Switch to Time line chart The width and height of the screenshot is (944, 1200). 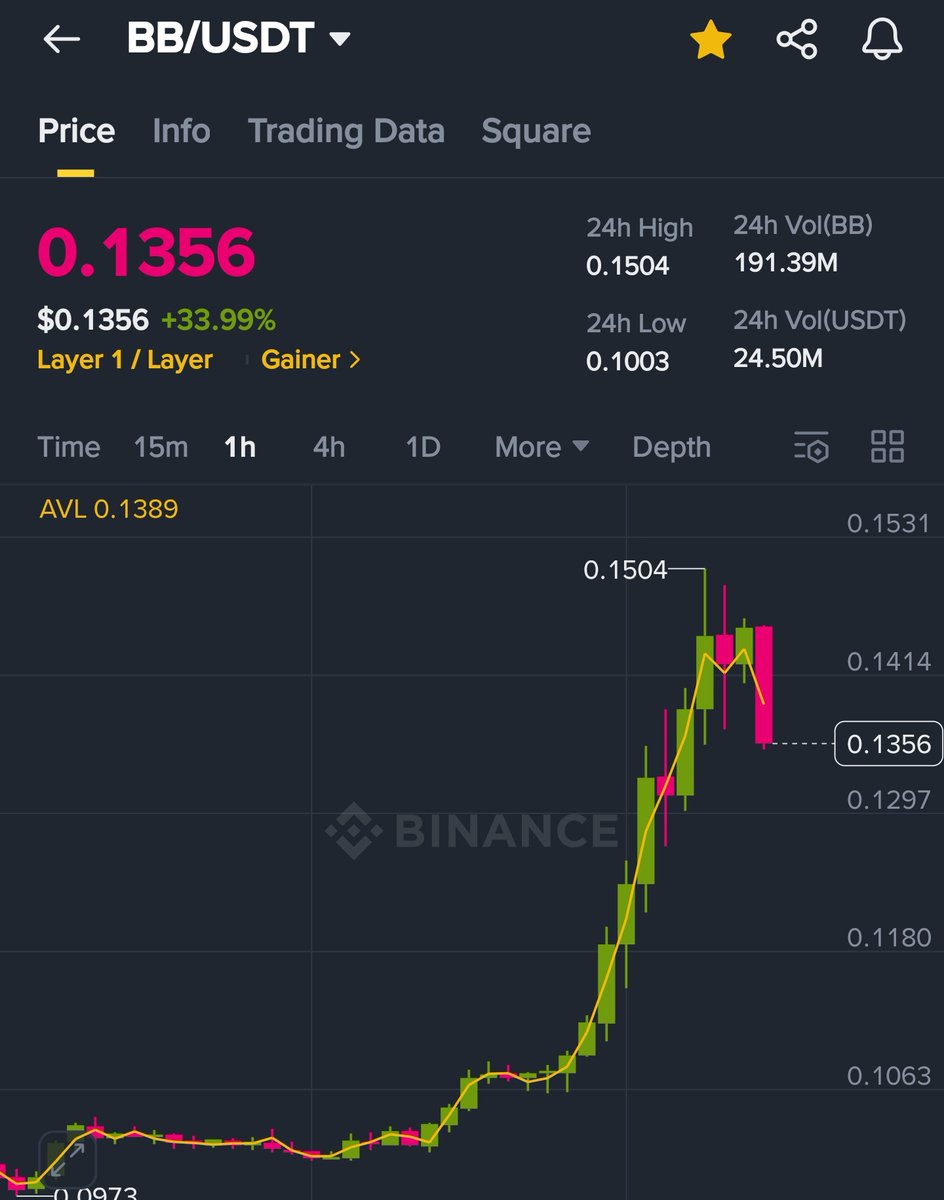coord(69,447)
